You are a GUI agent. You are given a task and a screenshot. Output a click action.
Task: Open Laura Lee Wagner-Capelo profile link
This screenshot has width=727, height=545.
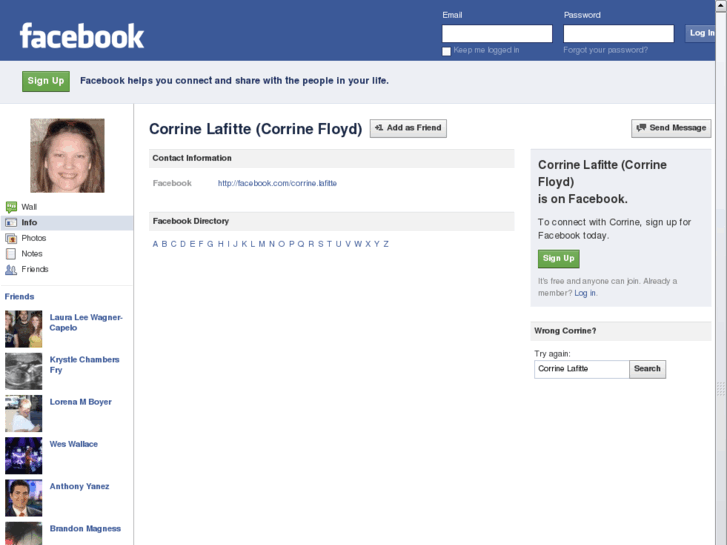pyautogui.click(x=86, y=322)
